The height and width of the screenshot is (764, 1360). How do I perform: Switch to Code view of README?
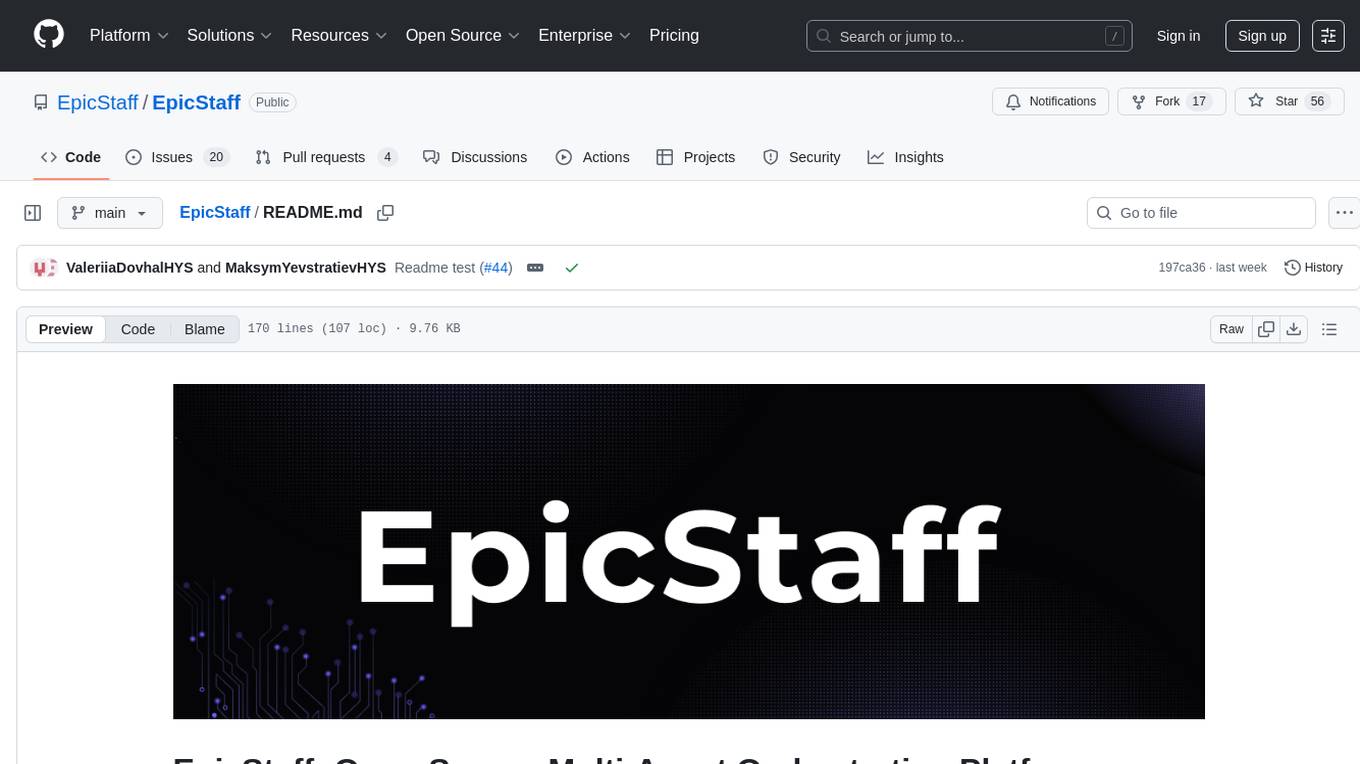(138, 329)
